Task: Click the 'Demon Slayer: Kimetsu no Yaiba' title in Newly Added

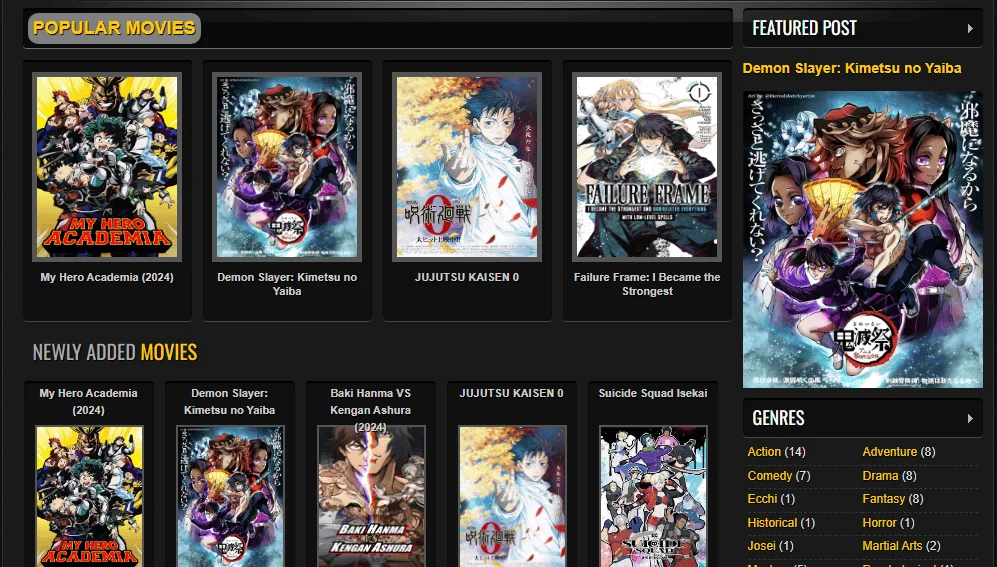Action: pyautogui.click(x=230, y=401)
